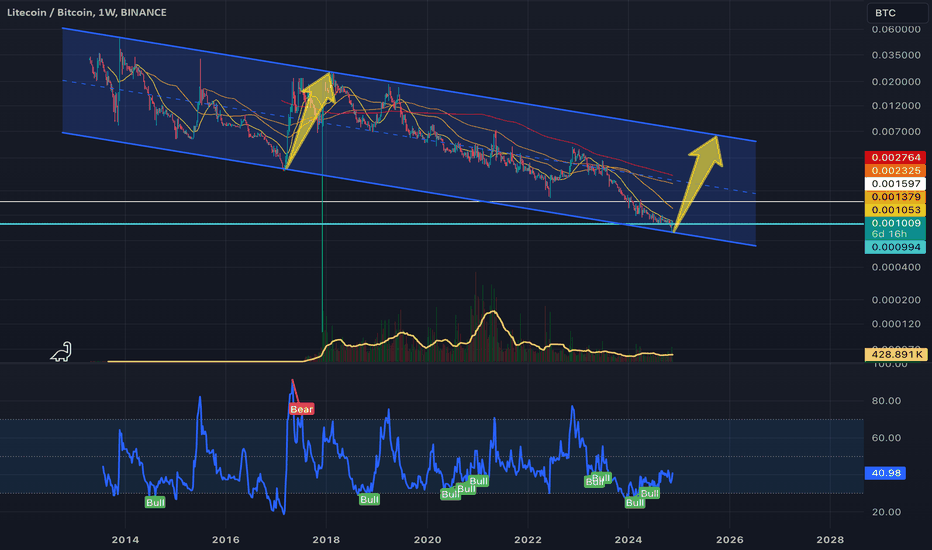Viewport: 932px width, 550px height.
Task: Select the yellow 0.001053 price label
Action: point(895,210)
